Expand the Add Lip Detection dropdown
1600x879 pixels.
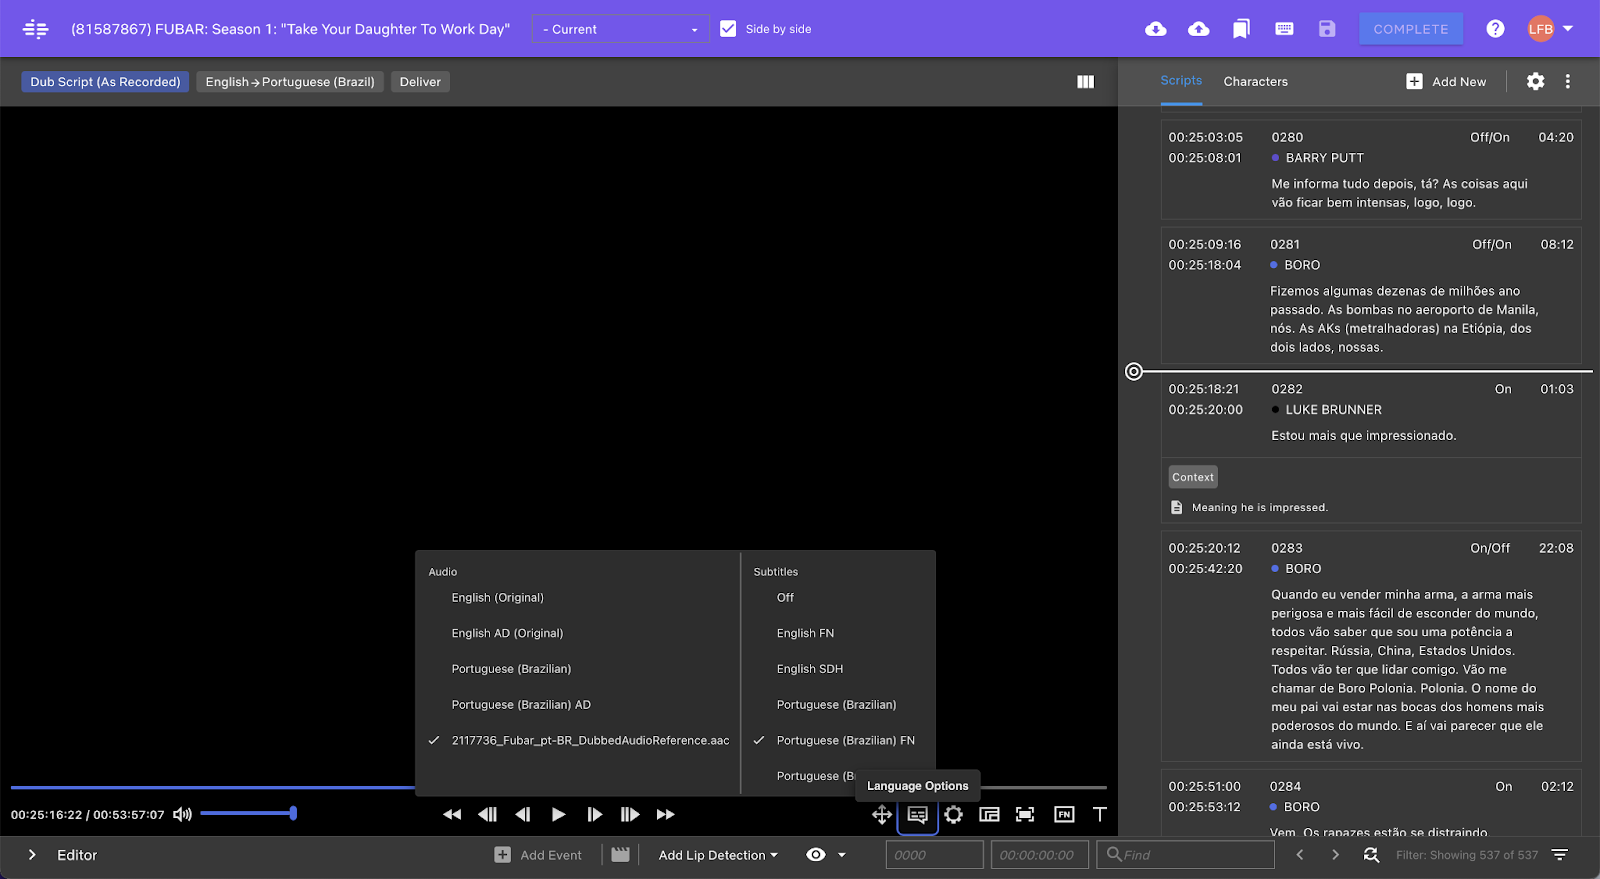coord(718,855)
